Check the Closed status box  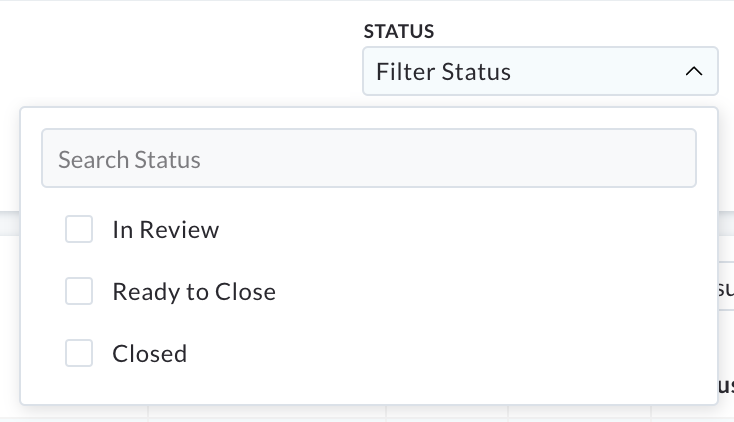(79, 353)
